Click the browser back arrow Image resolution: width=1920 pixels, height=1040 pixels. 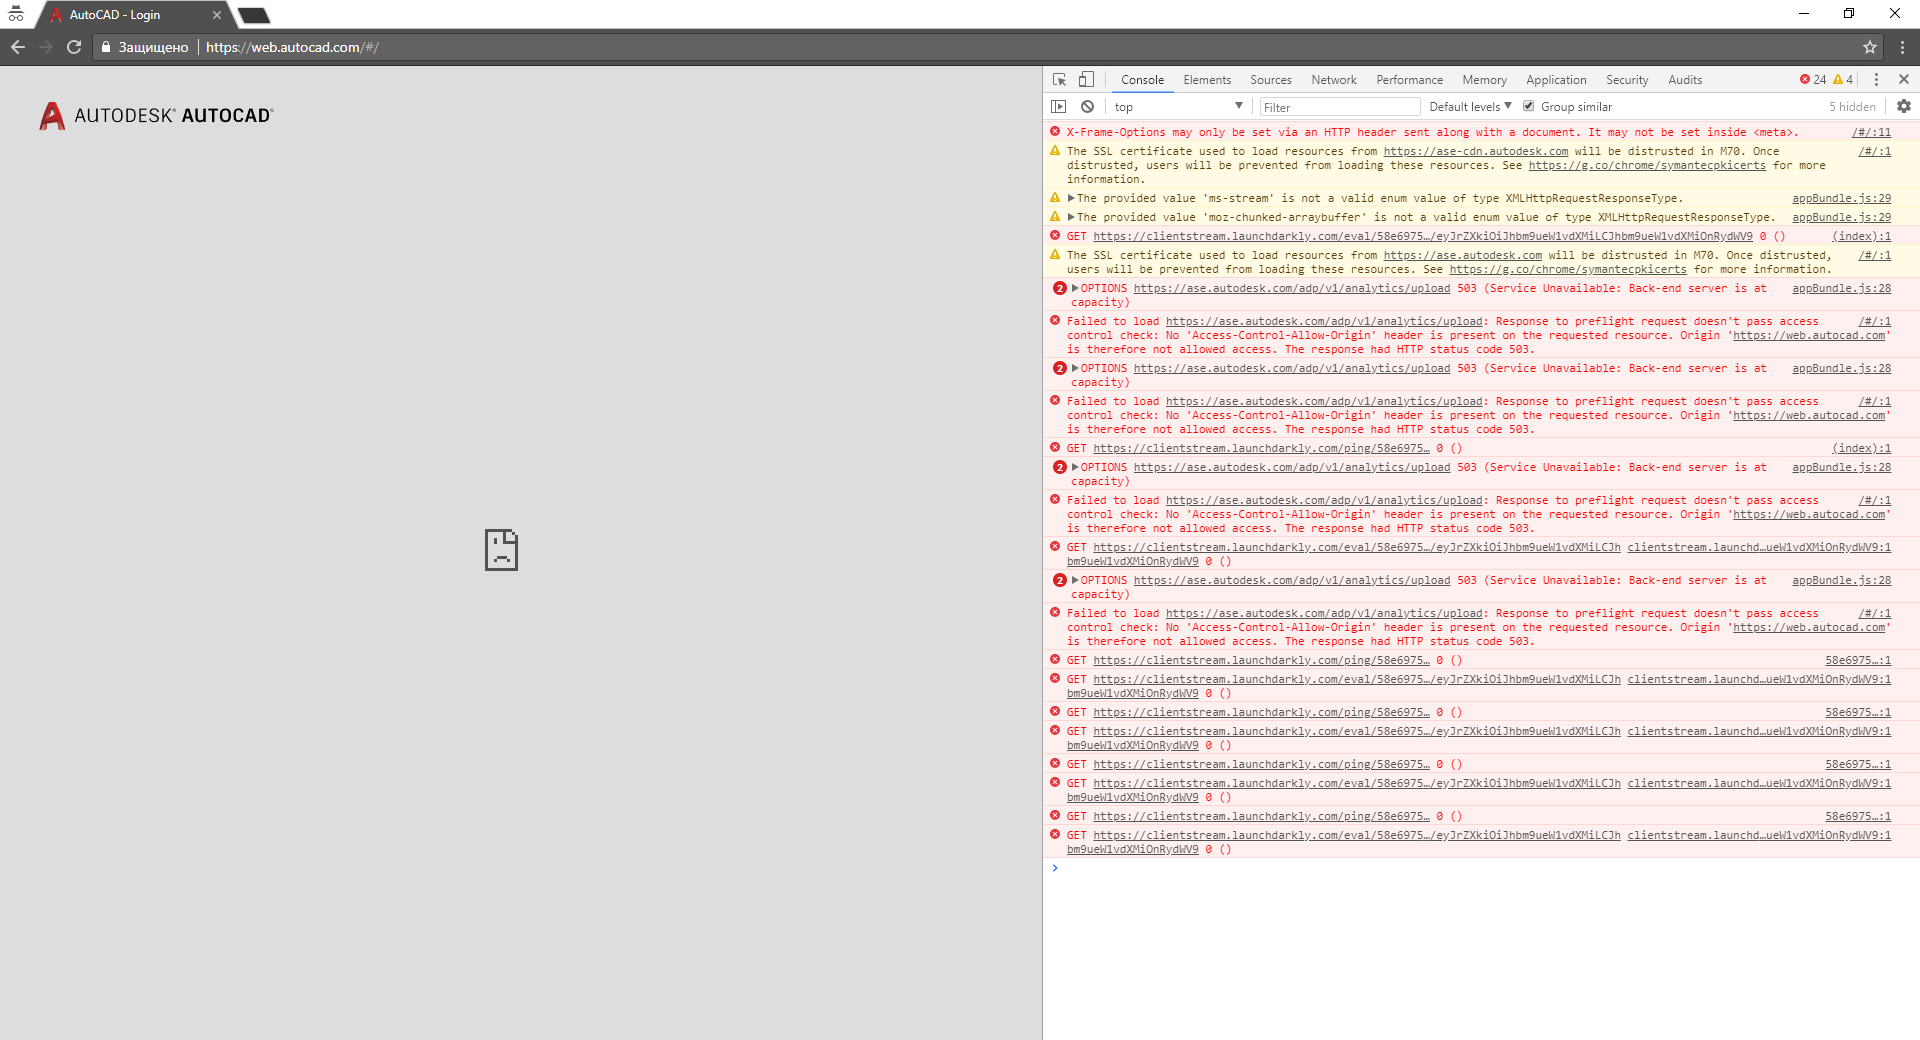coord(18,47)
